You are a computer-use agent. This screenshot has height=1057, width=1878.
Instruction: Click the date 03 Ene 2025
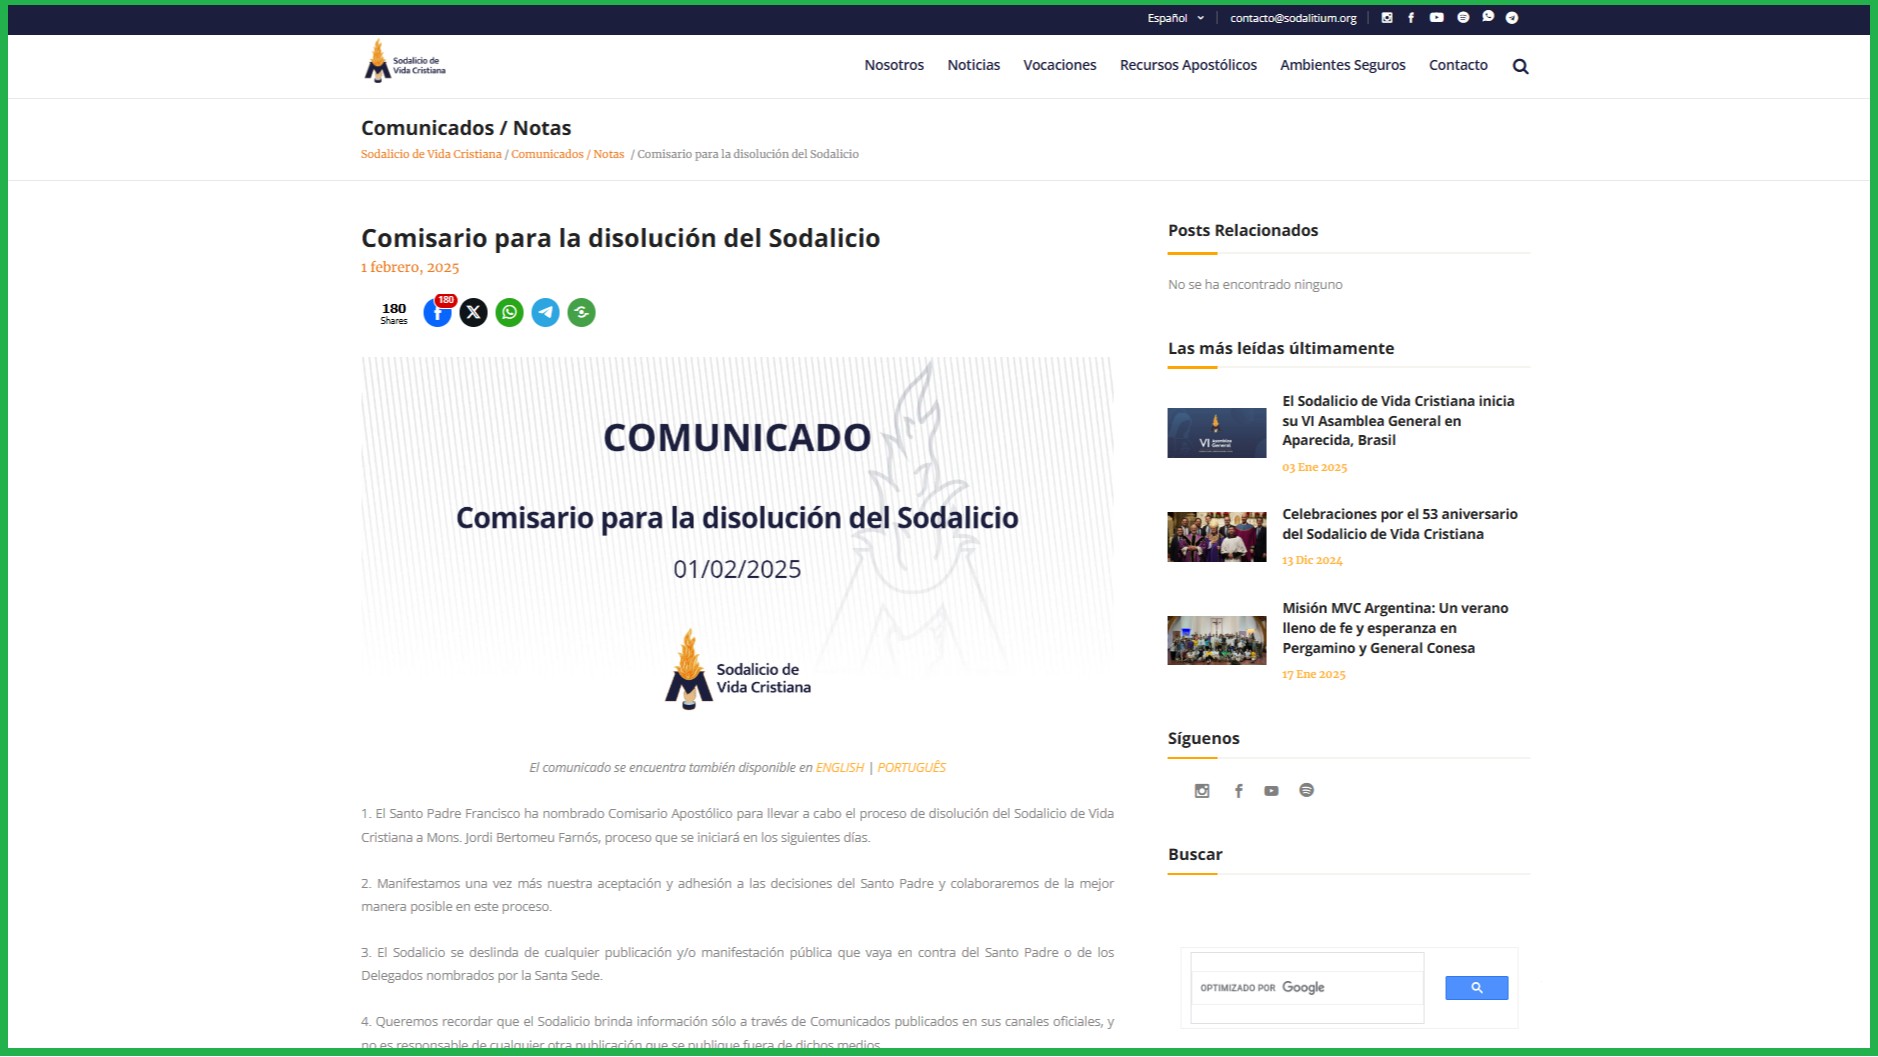point(1314,467)
